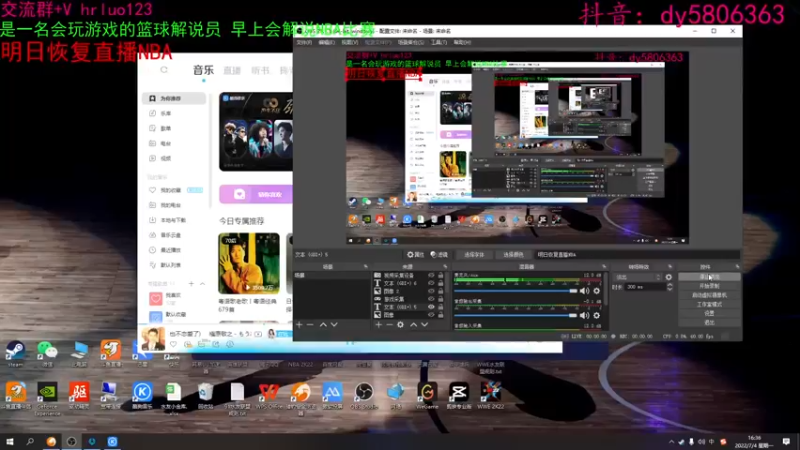The image size is (800, 450).
Task: Open the scene transition type dropdown
Action: 638,277
